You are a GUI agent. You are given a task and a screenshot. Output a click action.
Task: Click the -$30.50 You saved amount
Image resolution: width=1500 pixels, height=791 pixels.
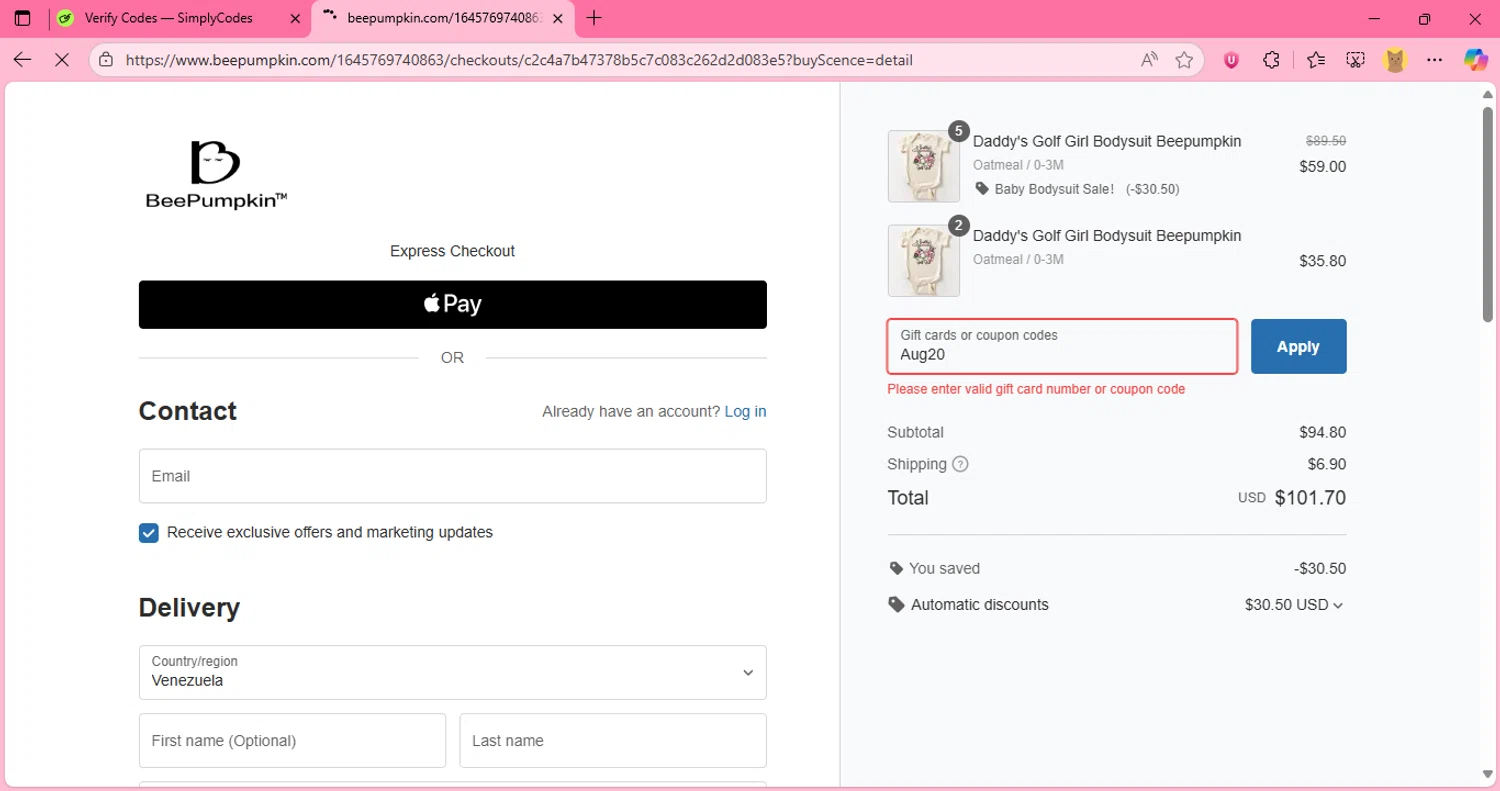pyautogui.click(x=1320, y=568)
